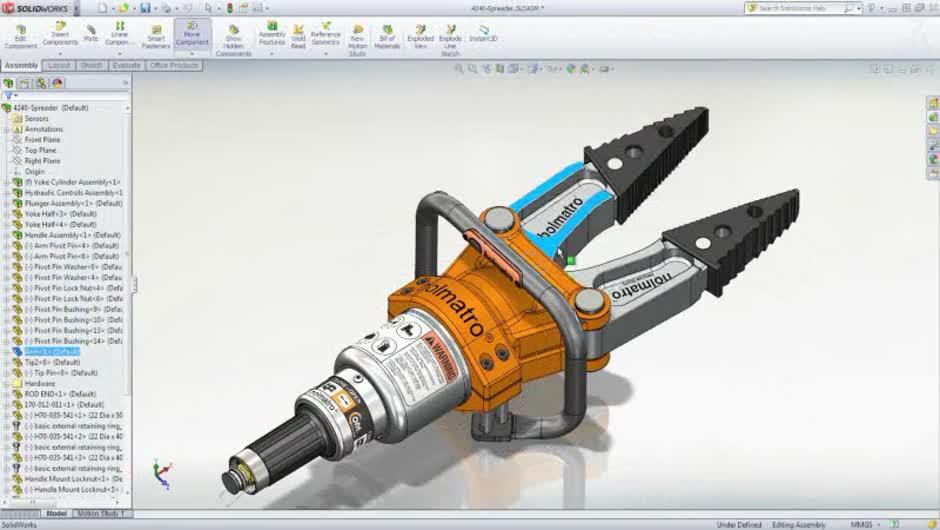Viewport: 940px width, 530px height.
Task: Toggle the Instant3D mode
Action: point(483,32)
